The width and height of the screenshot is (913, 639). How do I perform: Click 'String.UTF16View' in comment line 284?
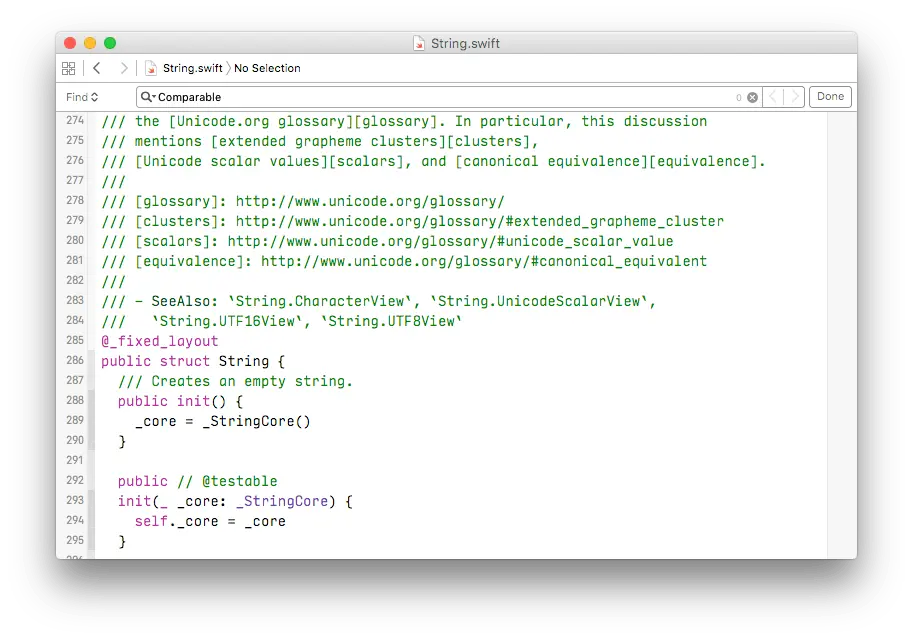click(227, 321)
